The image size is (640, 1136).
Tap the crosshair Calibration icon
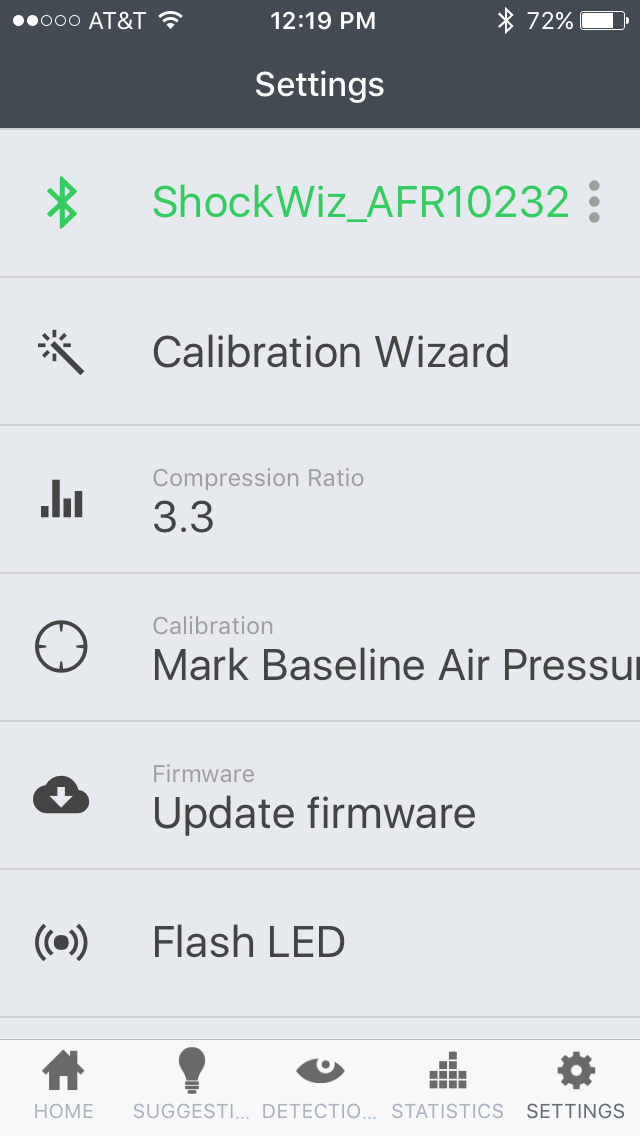[x=62, y=647]
